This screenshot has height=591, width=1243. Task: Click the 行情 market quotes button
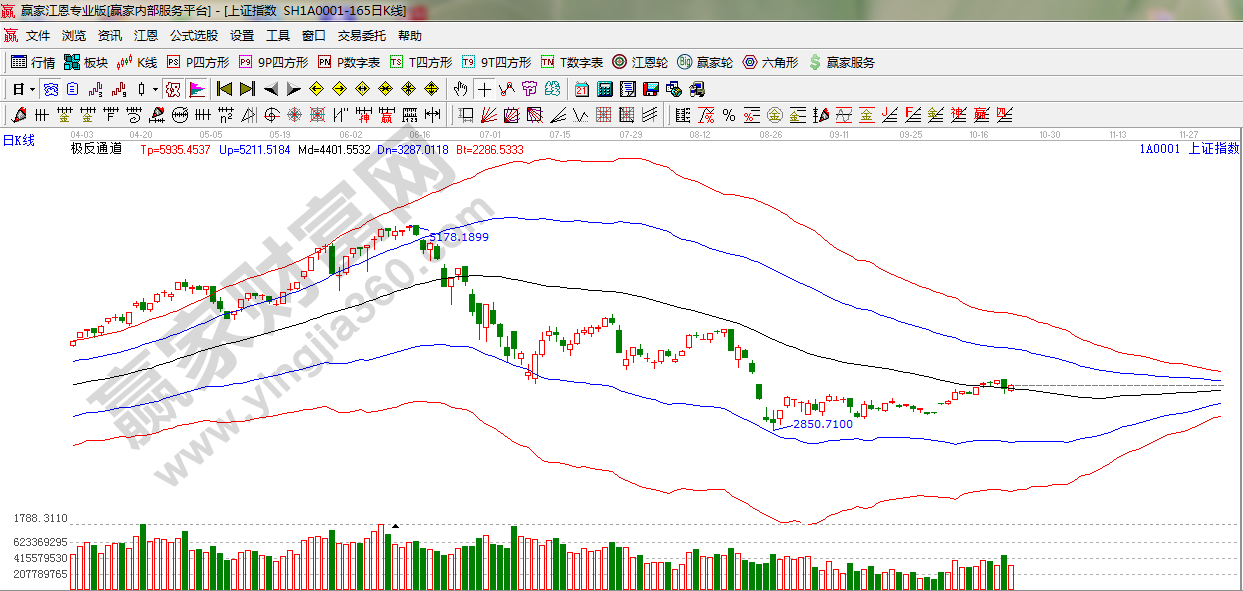(33, 62)
